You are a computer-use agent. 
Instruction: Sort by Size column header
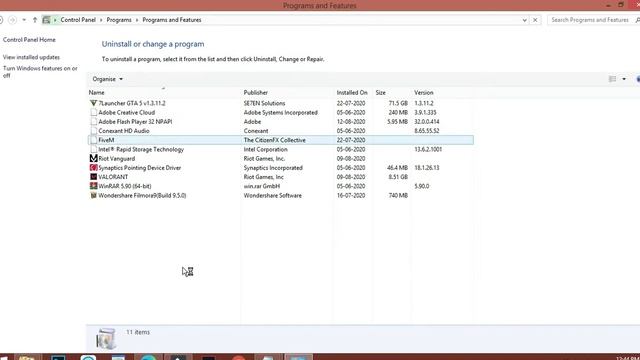[380, 93]
